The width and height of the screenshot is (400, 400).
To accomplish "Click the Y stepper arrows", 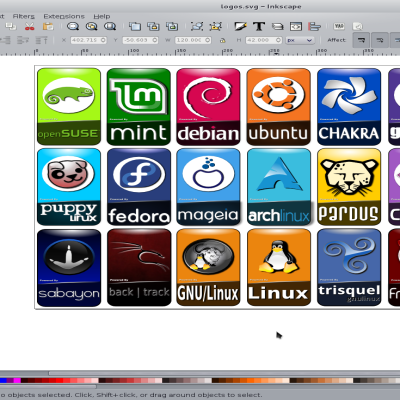I will [x=155, y=40].
